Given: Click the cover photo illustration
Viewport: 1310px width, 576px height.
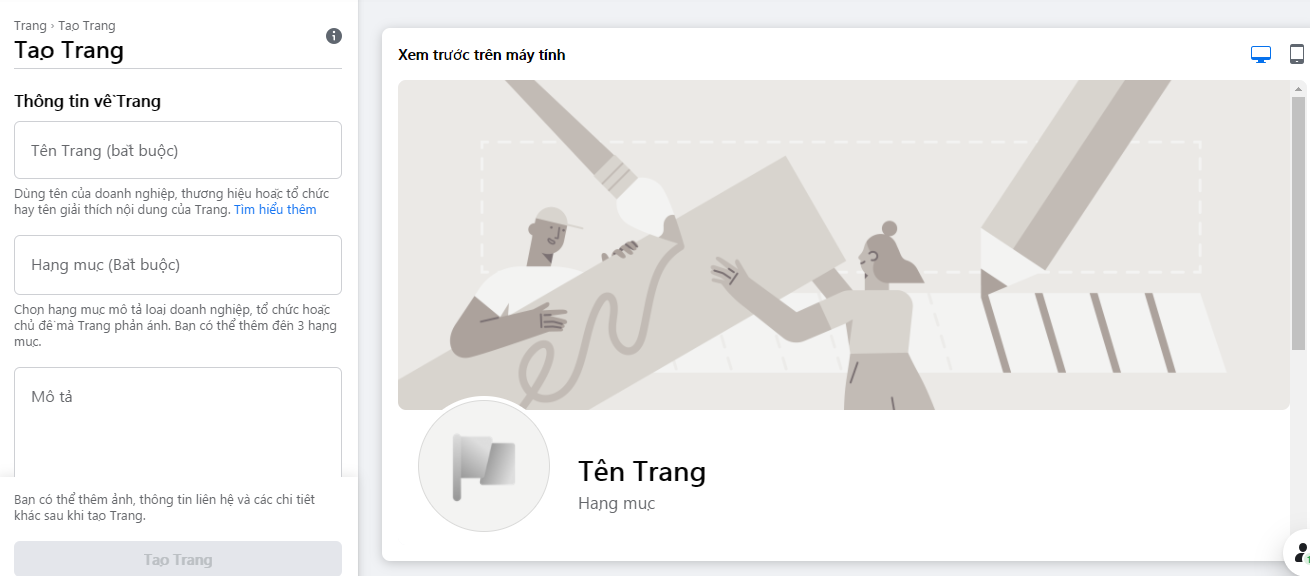Looking at the screenshot, I should pyautogui.click(x=844, y=245).
